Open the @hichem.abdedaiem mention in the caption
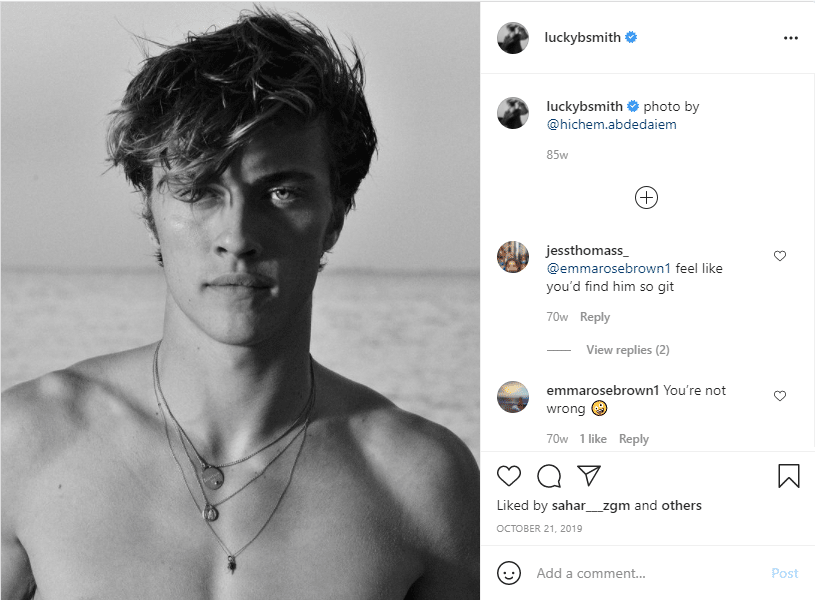Screen dimensions: 815x600 coord(613,125)
